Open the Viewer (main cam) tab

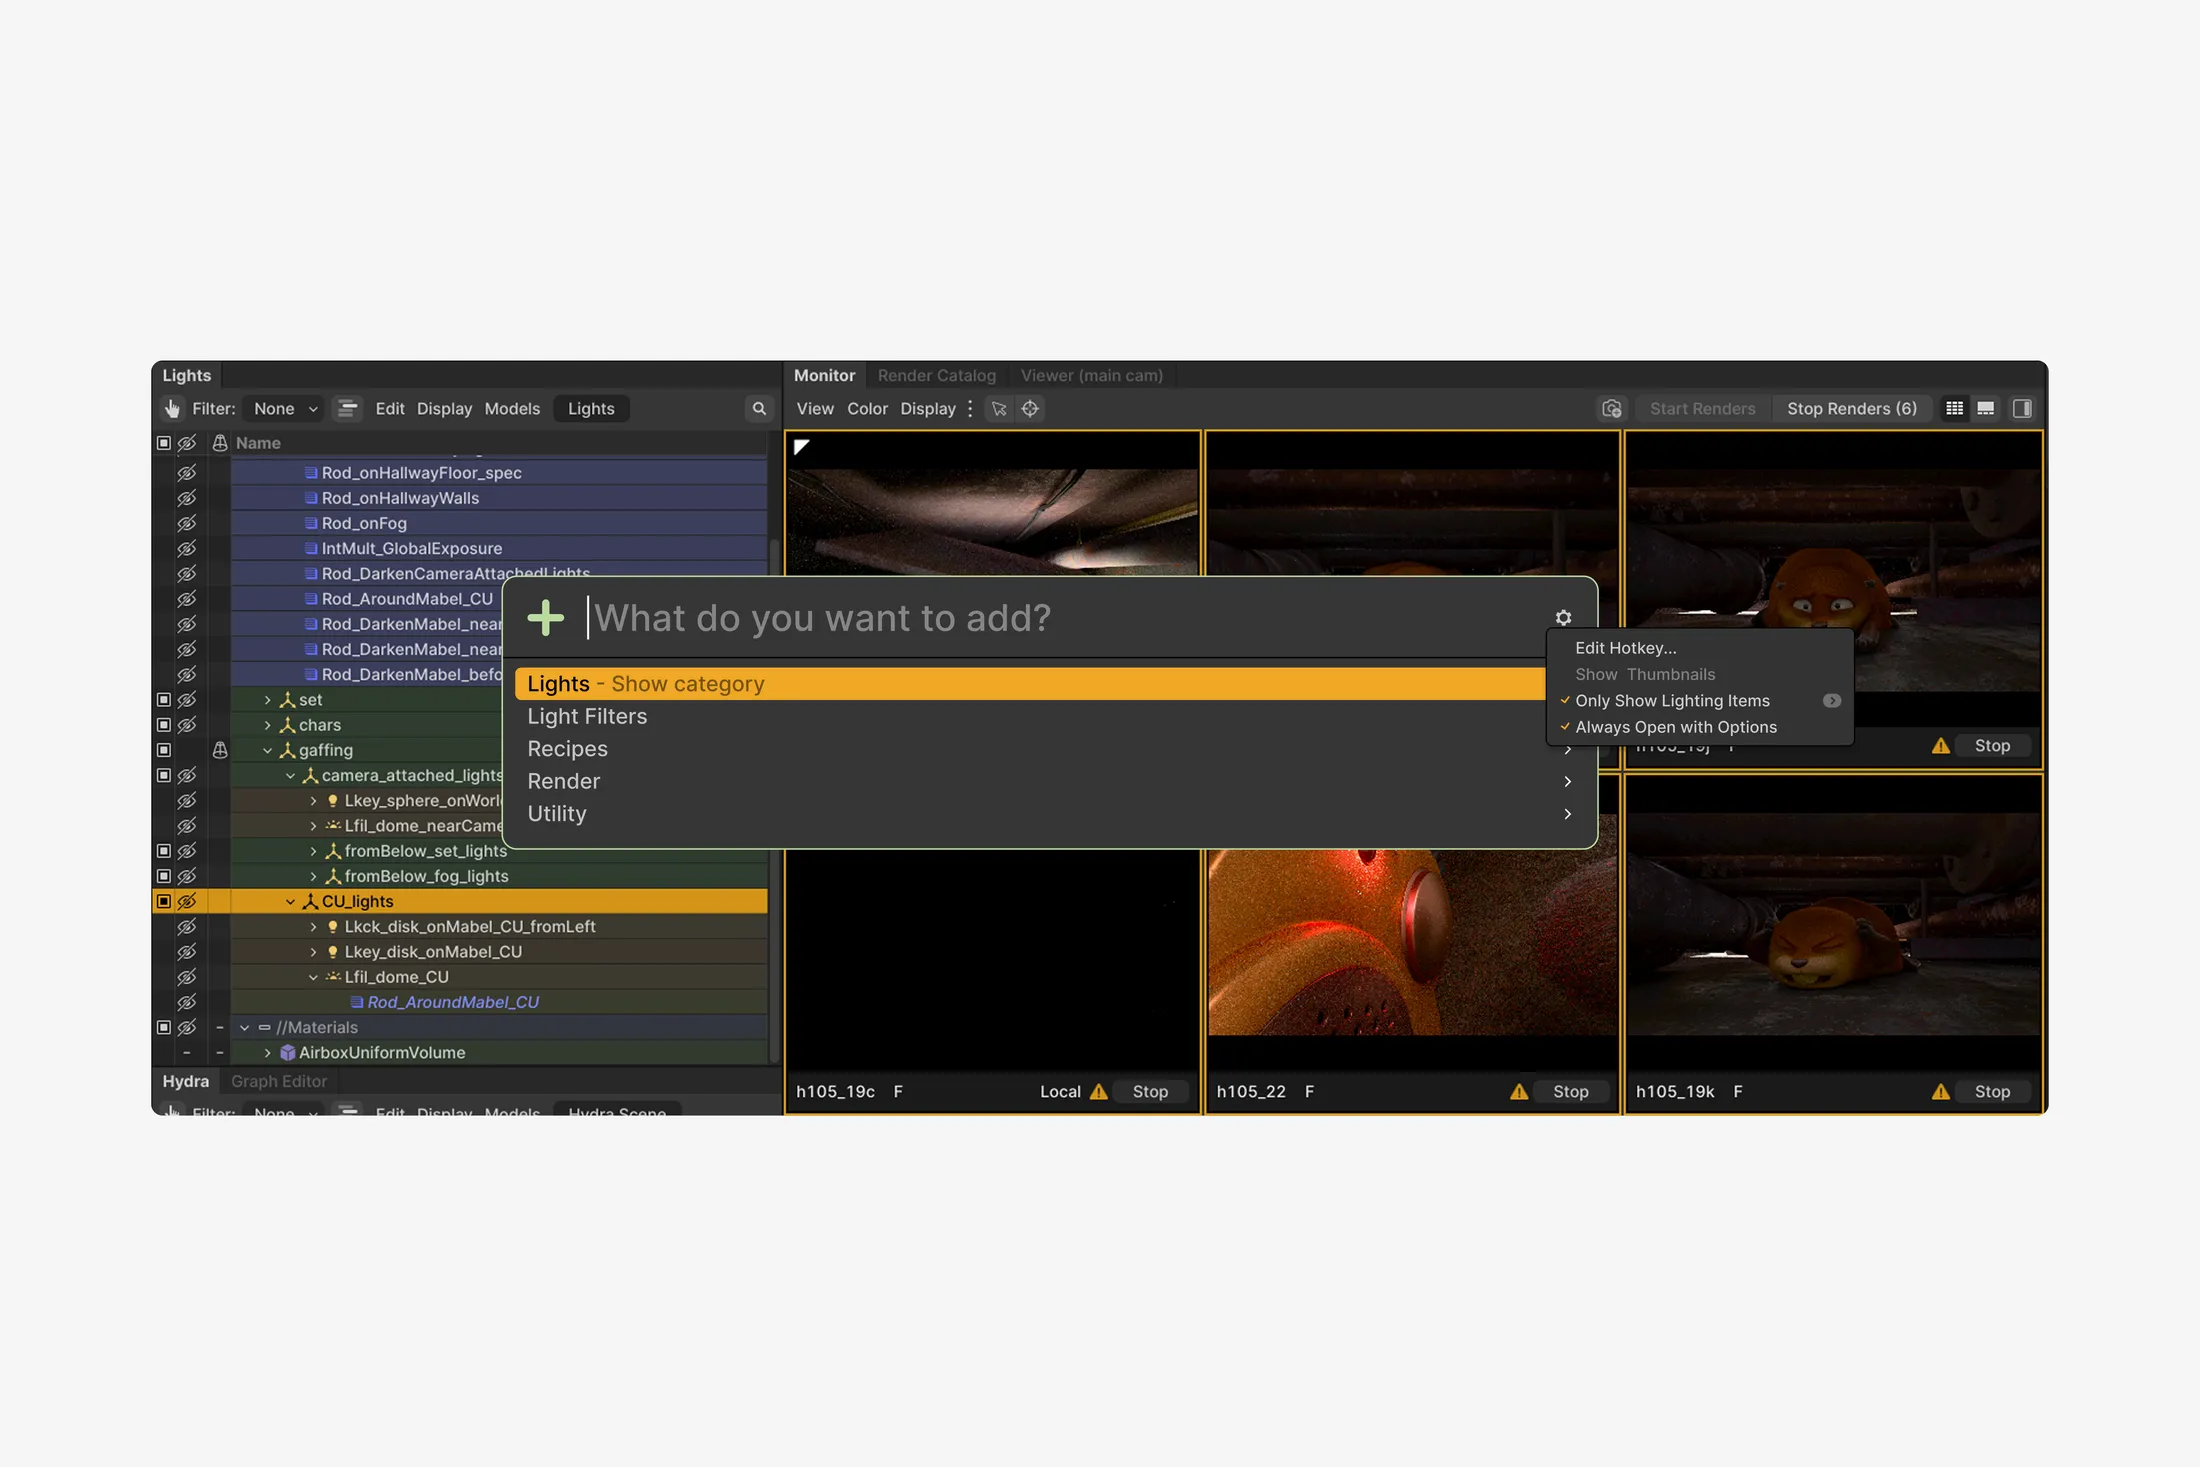click(1091, 375)
